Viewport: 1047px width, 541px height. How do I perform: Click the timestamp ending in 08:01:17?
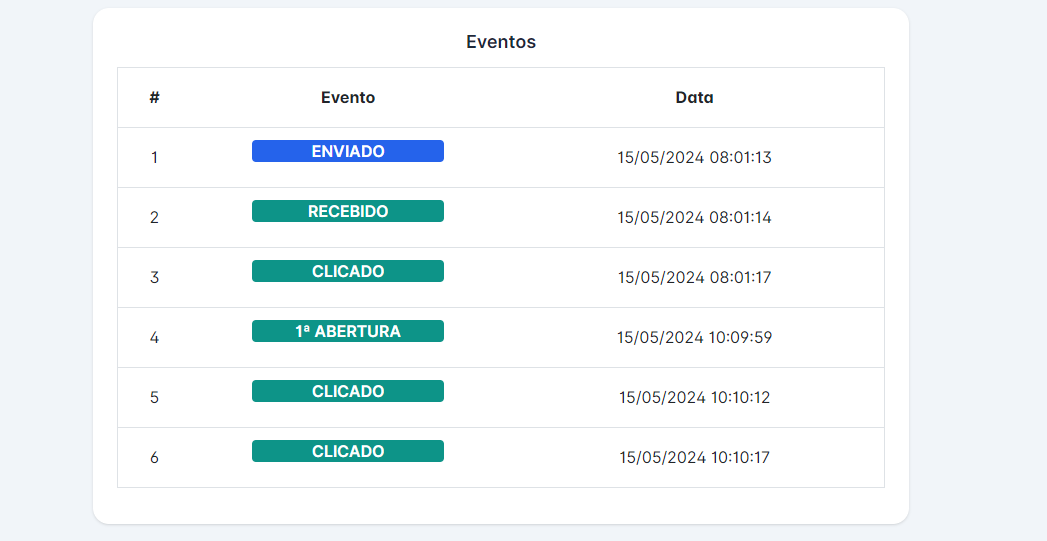click(694, 278)
